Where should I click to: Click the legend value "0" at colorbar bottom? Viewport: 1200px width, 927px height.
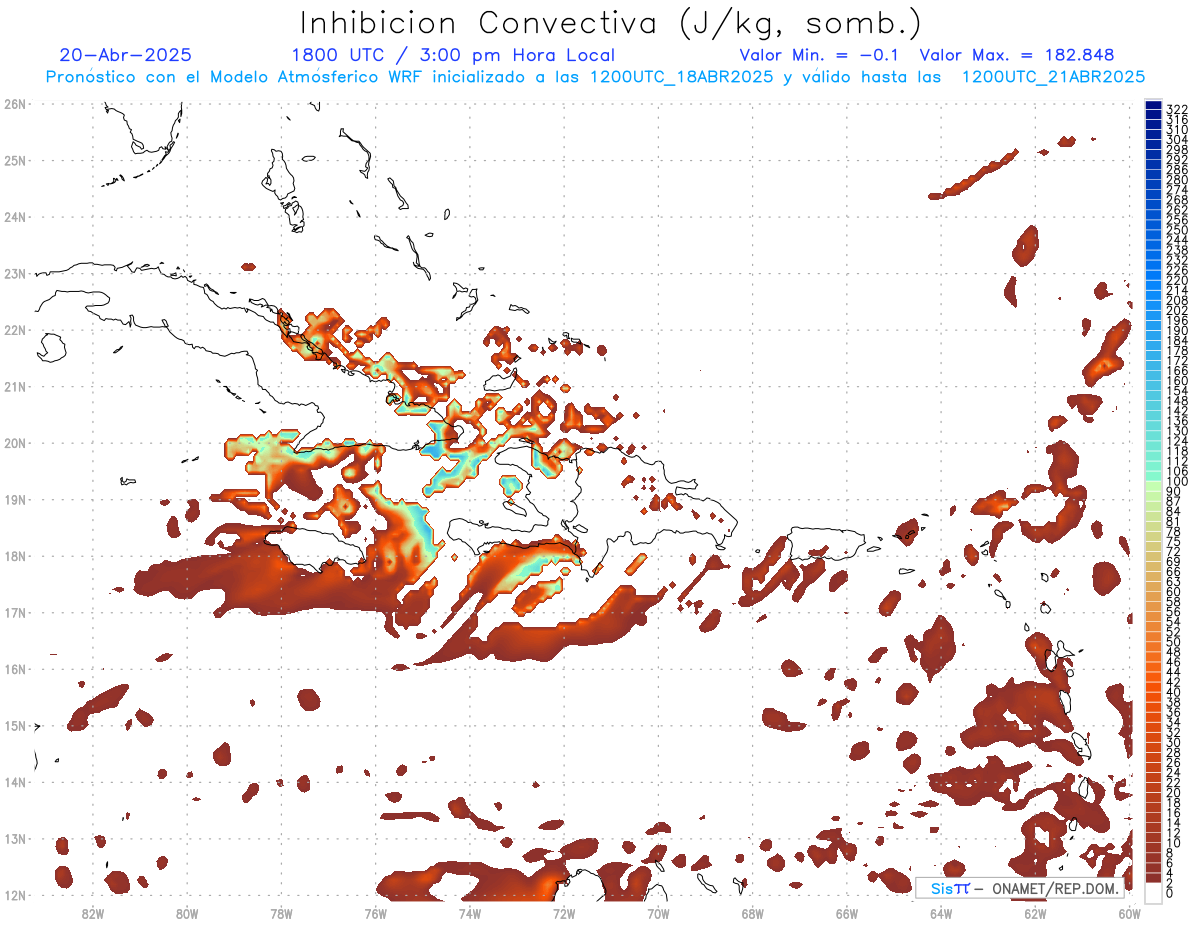pos(1171,893)
